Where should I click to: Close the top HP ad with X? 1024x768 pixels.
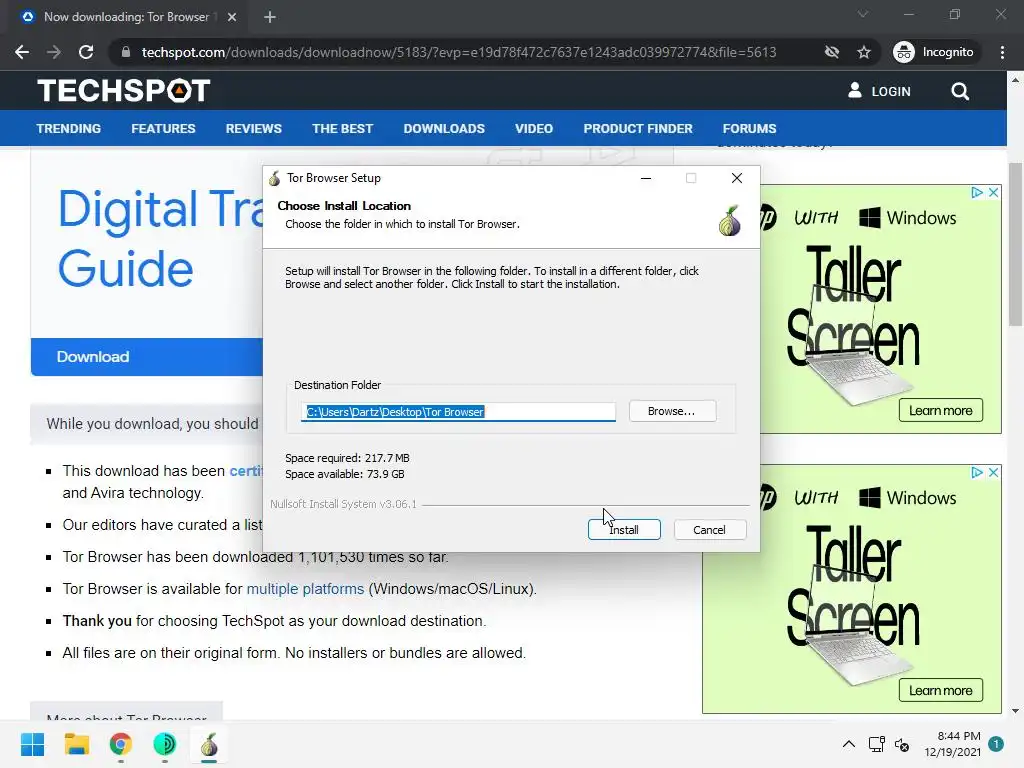pos(993,192)
